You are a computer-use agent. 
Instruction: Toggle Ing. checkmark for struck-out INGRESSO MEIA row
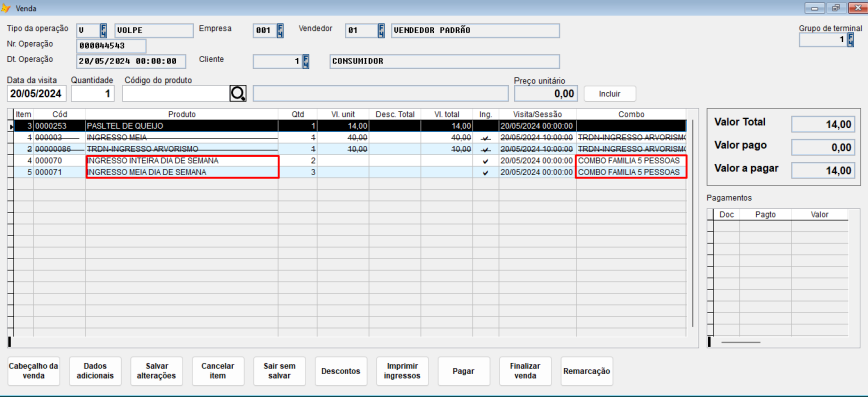pos(485,137)
